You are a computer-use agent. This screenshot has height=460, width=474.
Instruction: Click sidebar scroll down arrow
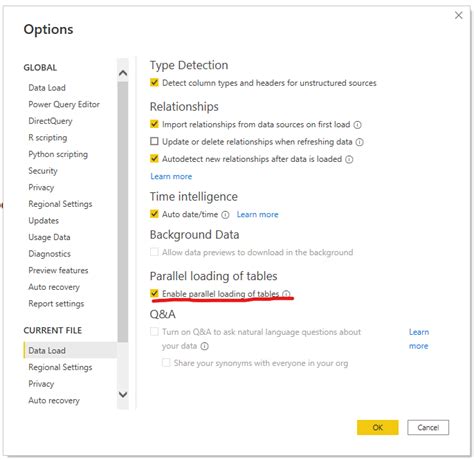[x=123, y=395]
